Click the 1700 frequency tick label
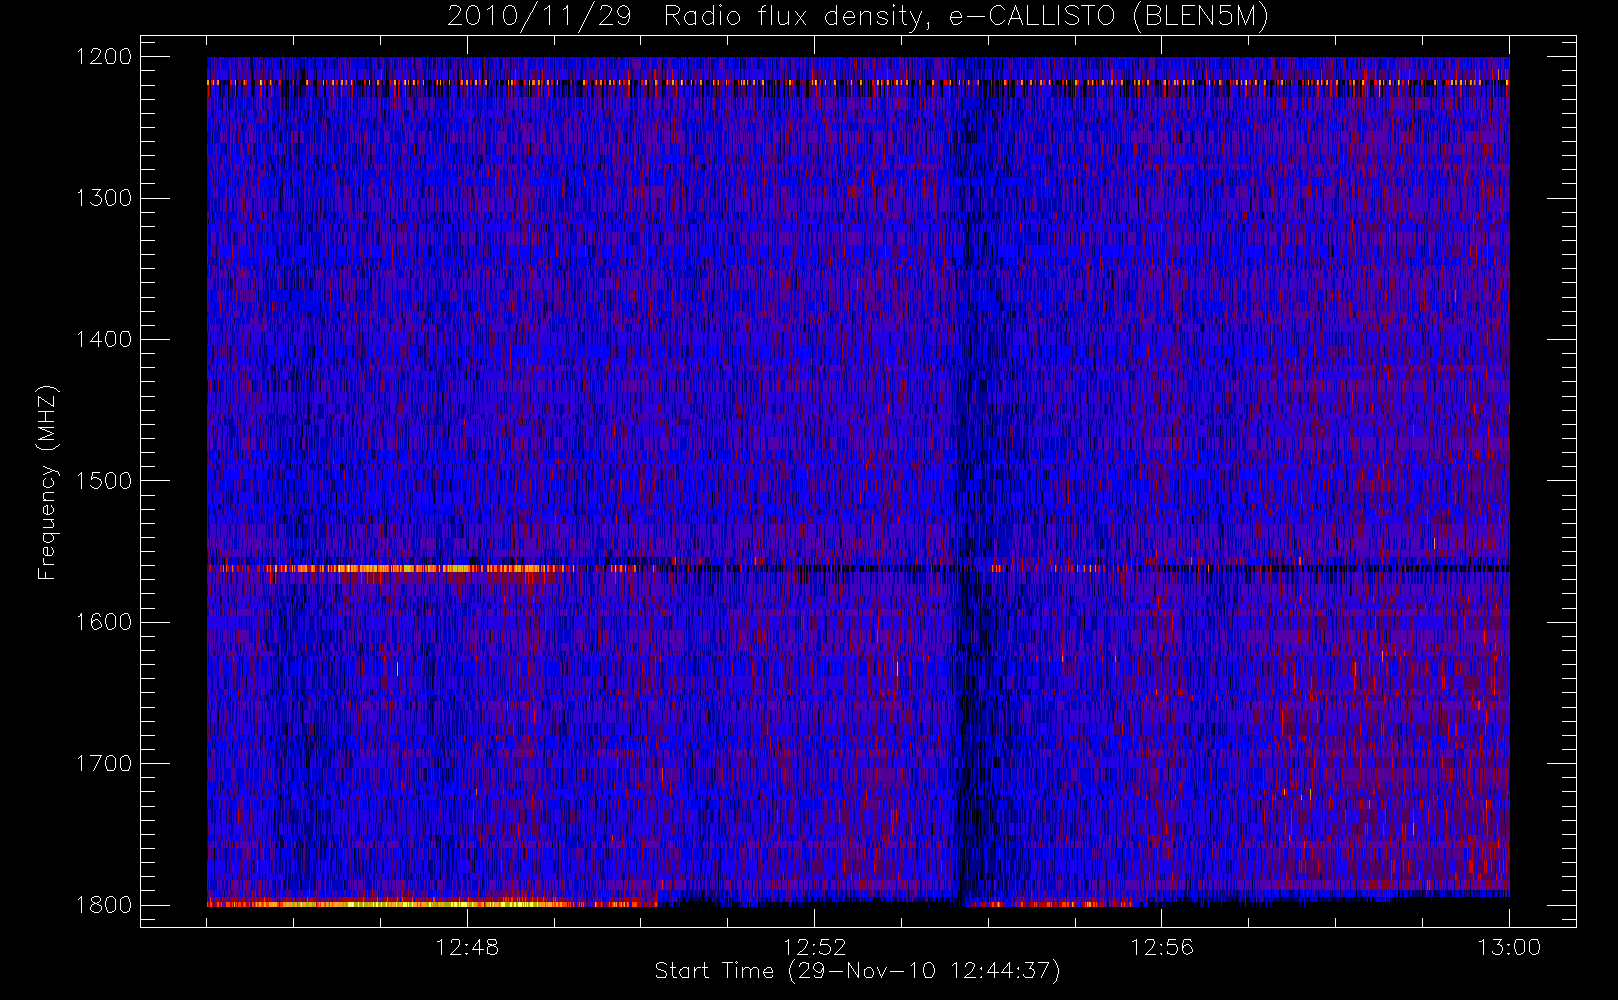 tap(104, 764)
